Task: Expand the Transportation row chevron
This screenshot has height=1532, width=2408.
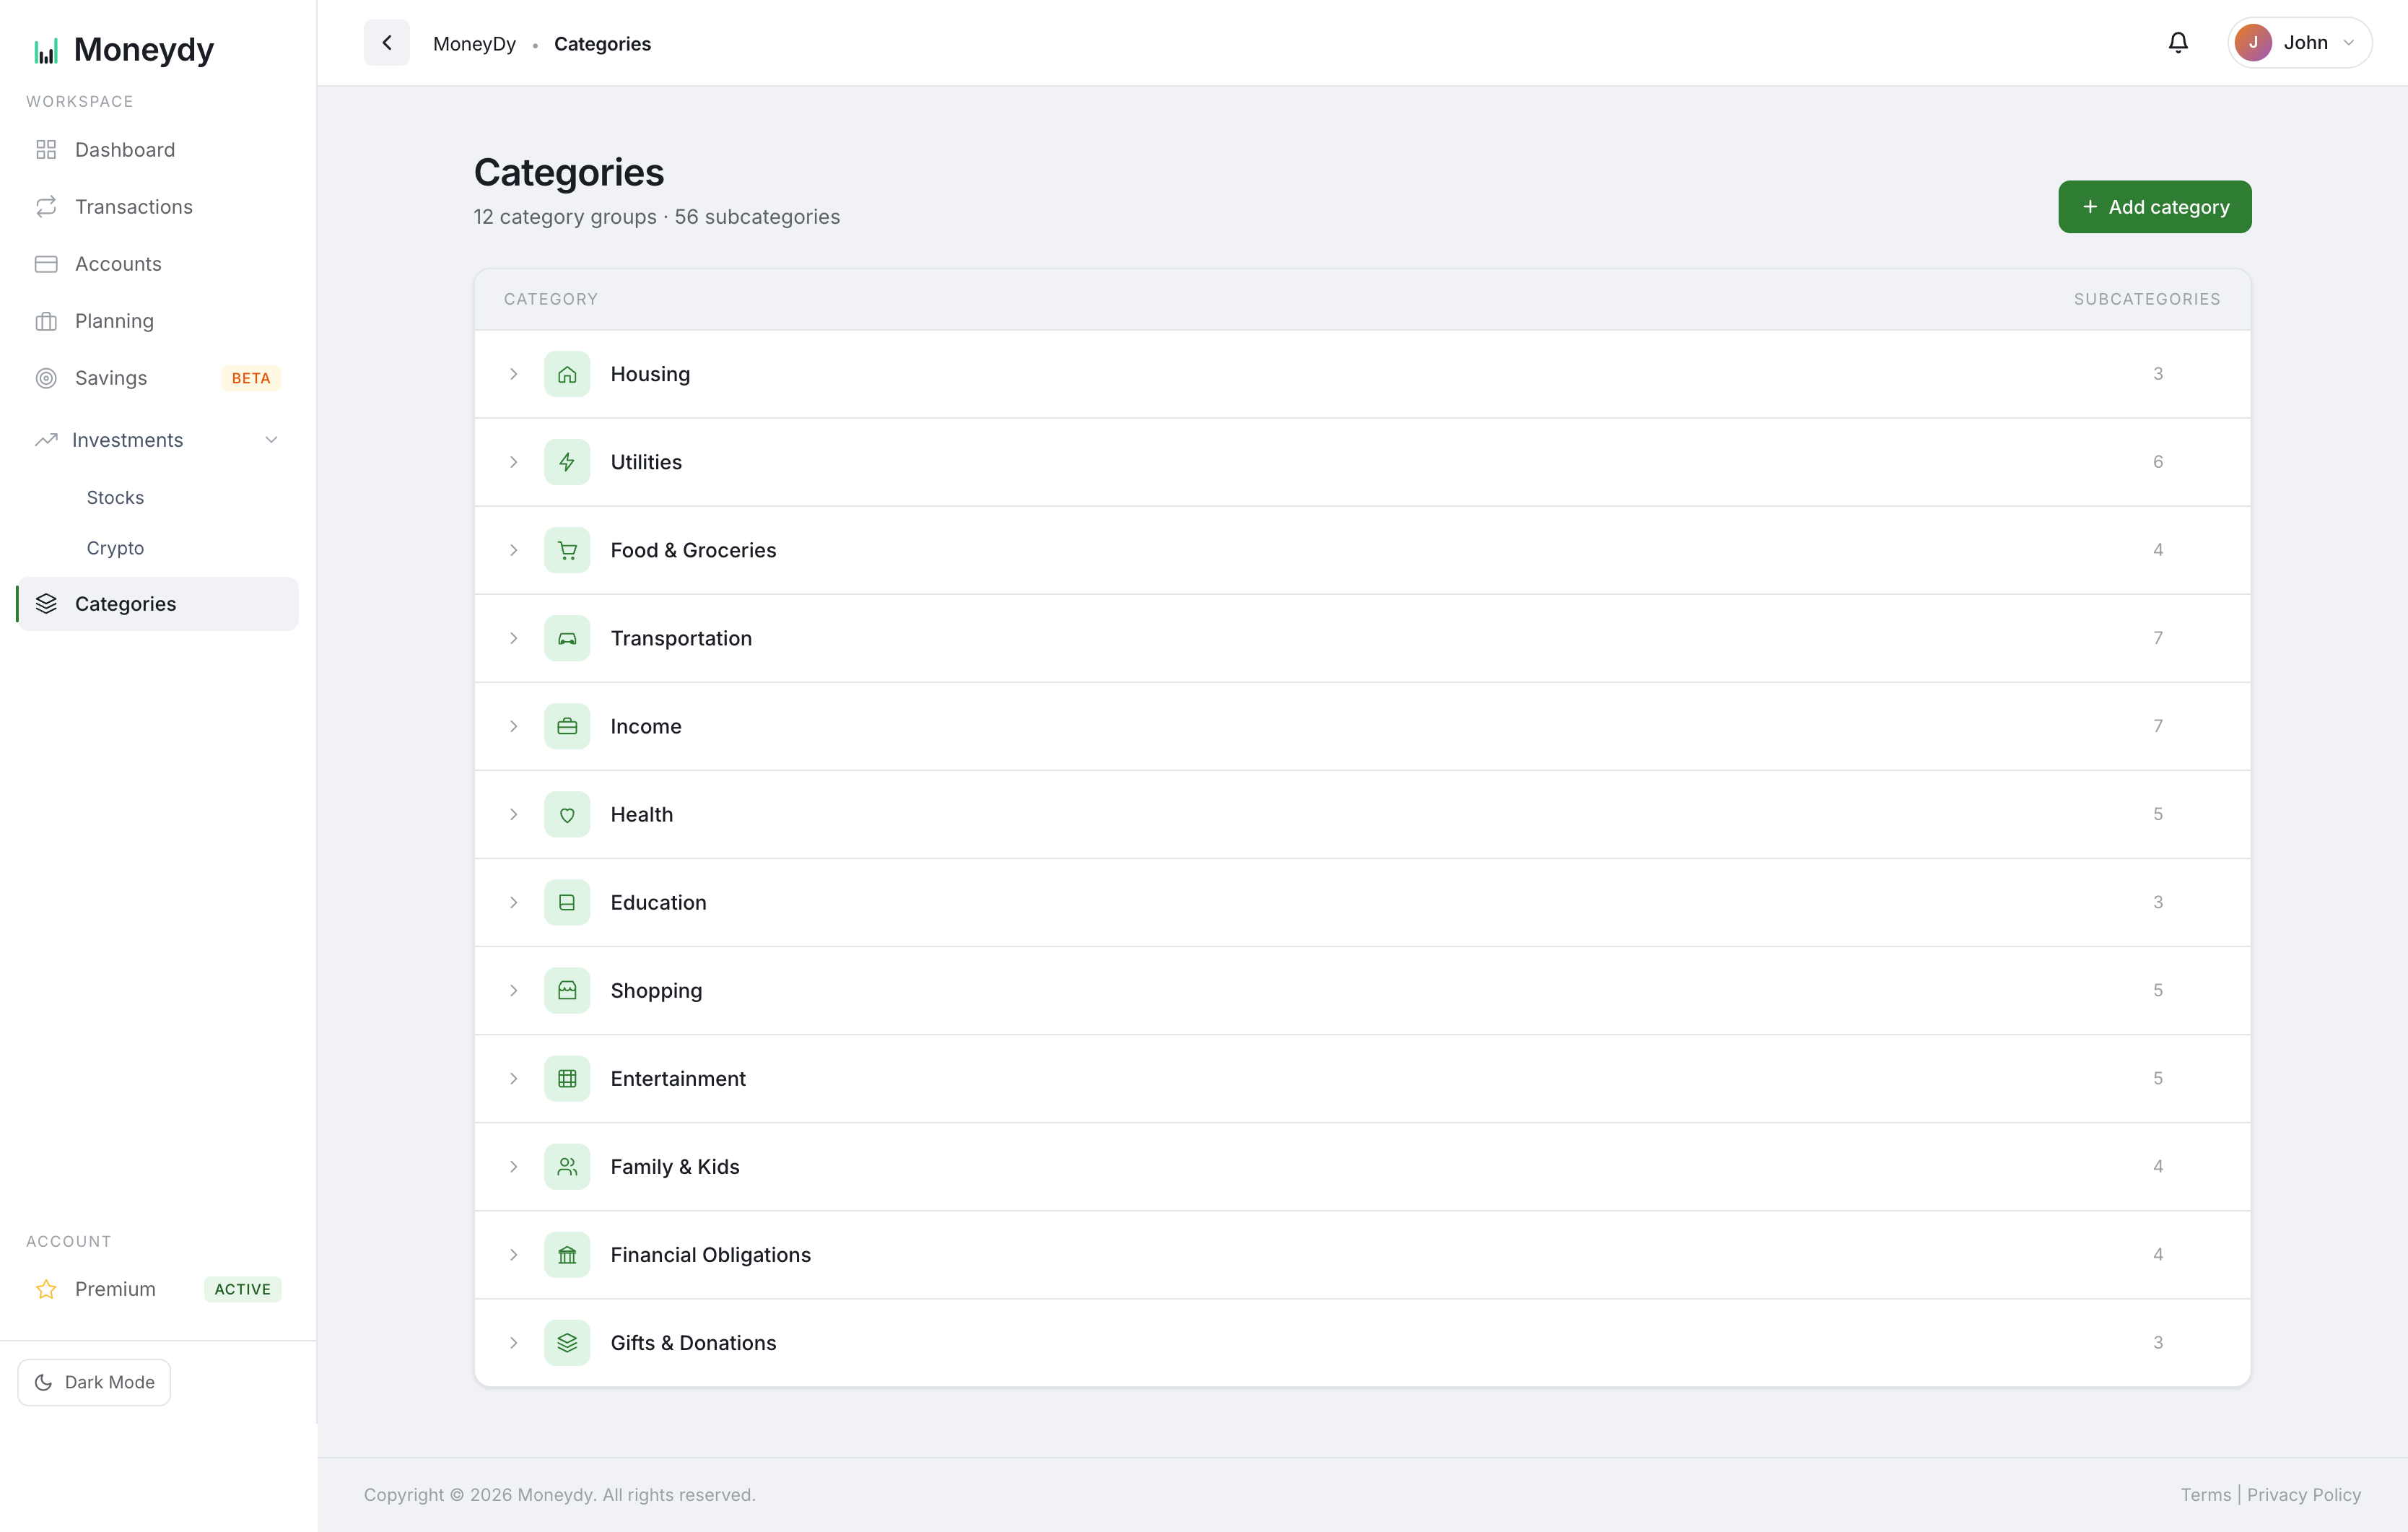Action: click(x=513, y=638)
